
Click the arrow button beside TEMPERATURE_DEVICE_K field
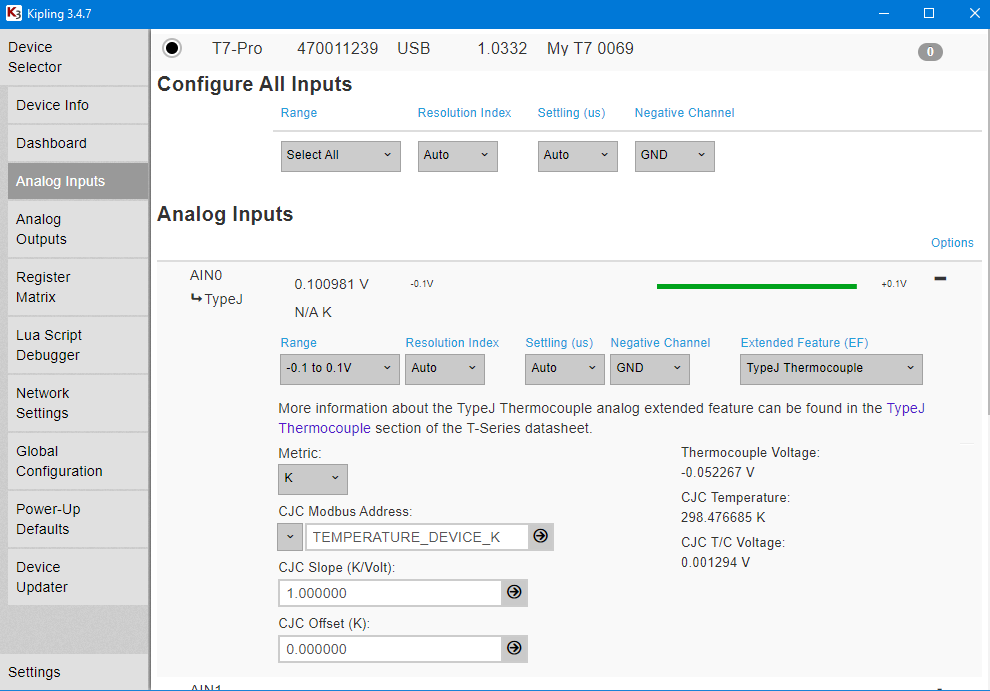pyautogui.click(x=540, y=537)
